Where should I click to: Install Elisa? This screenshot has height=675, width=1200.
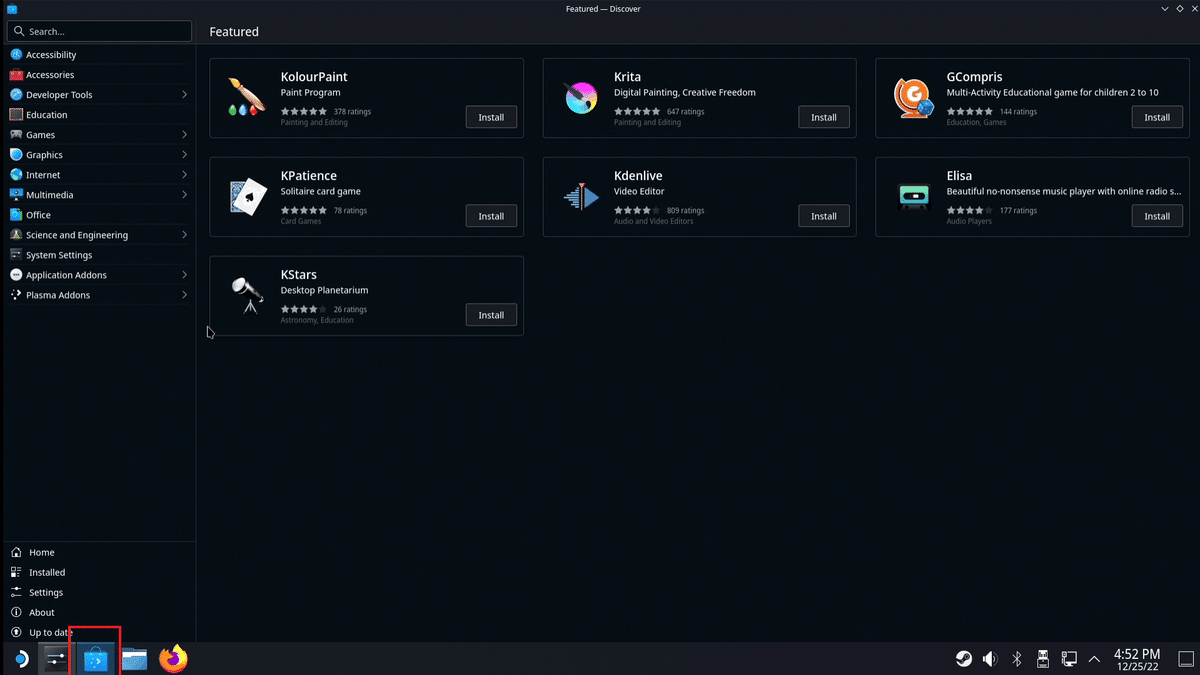(1157, 216)
